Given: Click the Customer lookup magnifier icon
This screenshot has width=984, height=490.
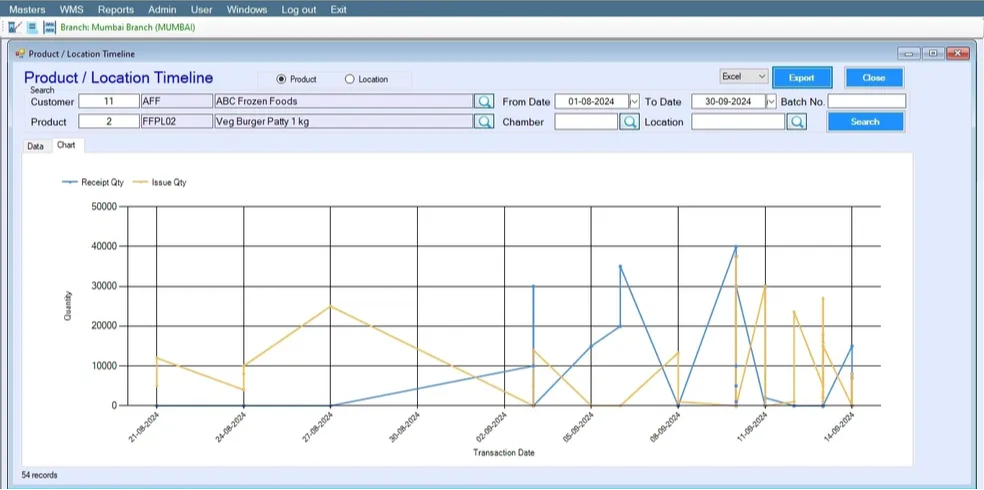Looking at the screenshot, I should (x=483, y=102).
